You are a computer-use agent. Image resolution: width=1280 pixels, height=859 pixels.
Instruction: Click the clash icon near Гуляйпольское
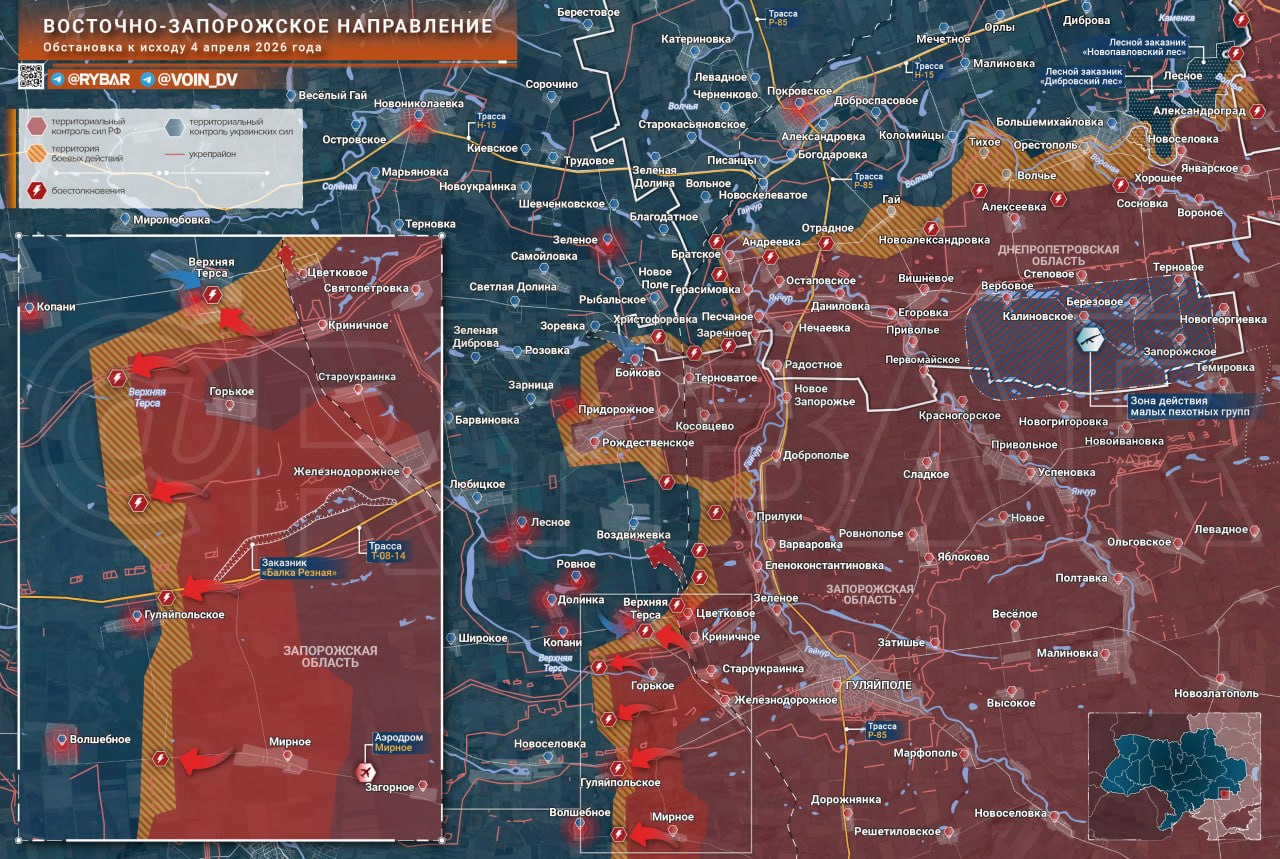click(x=618, y=768)
